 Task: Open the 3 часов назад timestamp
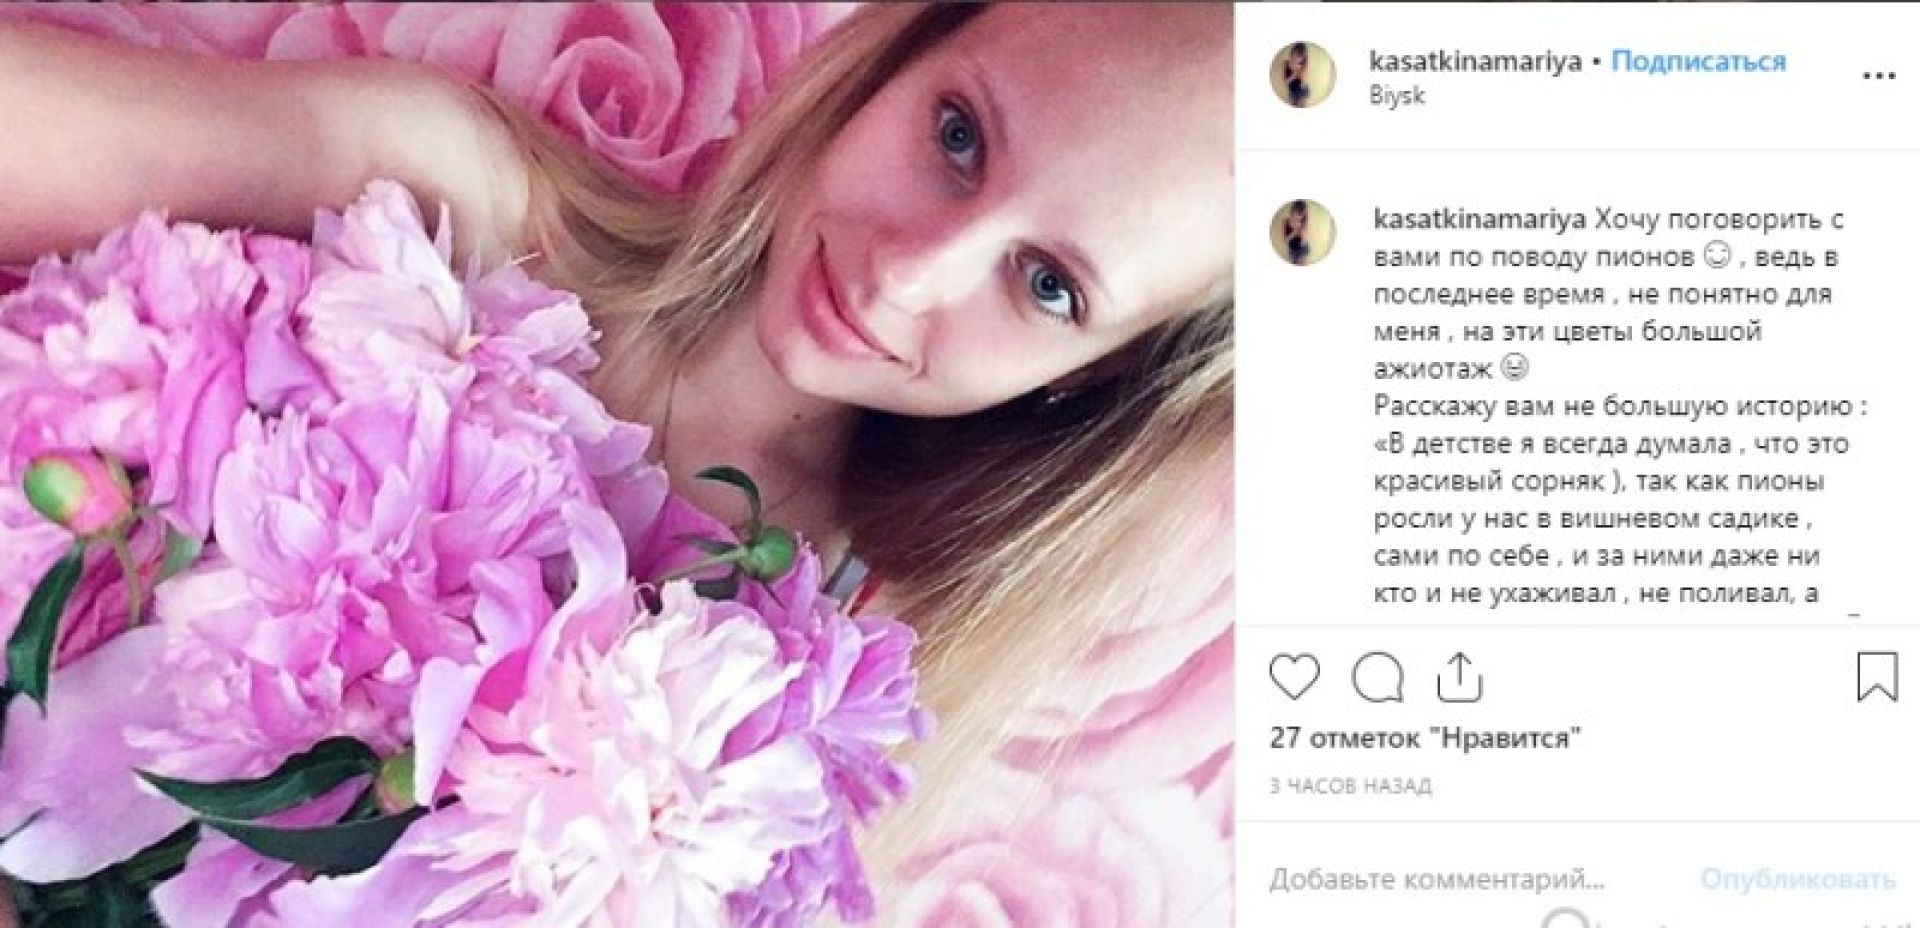pyautogui.click(x=1350, y=786)
